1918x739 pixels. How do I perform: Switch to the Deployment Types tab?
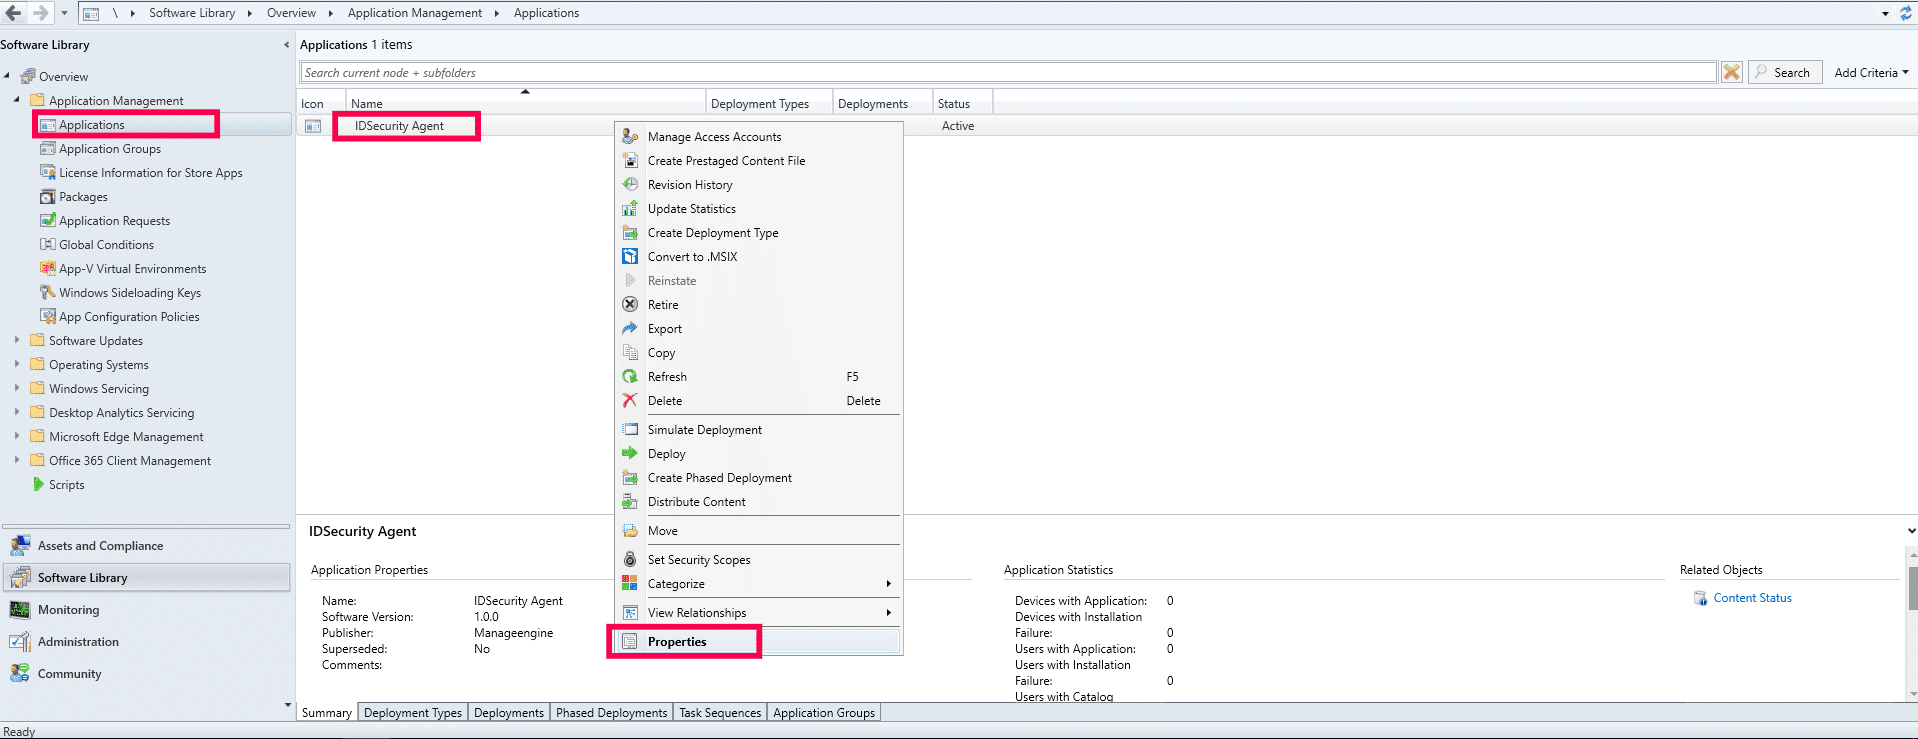pos(413,713)
